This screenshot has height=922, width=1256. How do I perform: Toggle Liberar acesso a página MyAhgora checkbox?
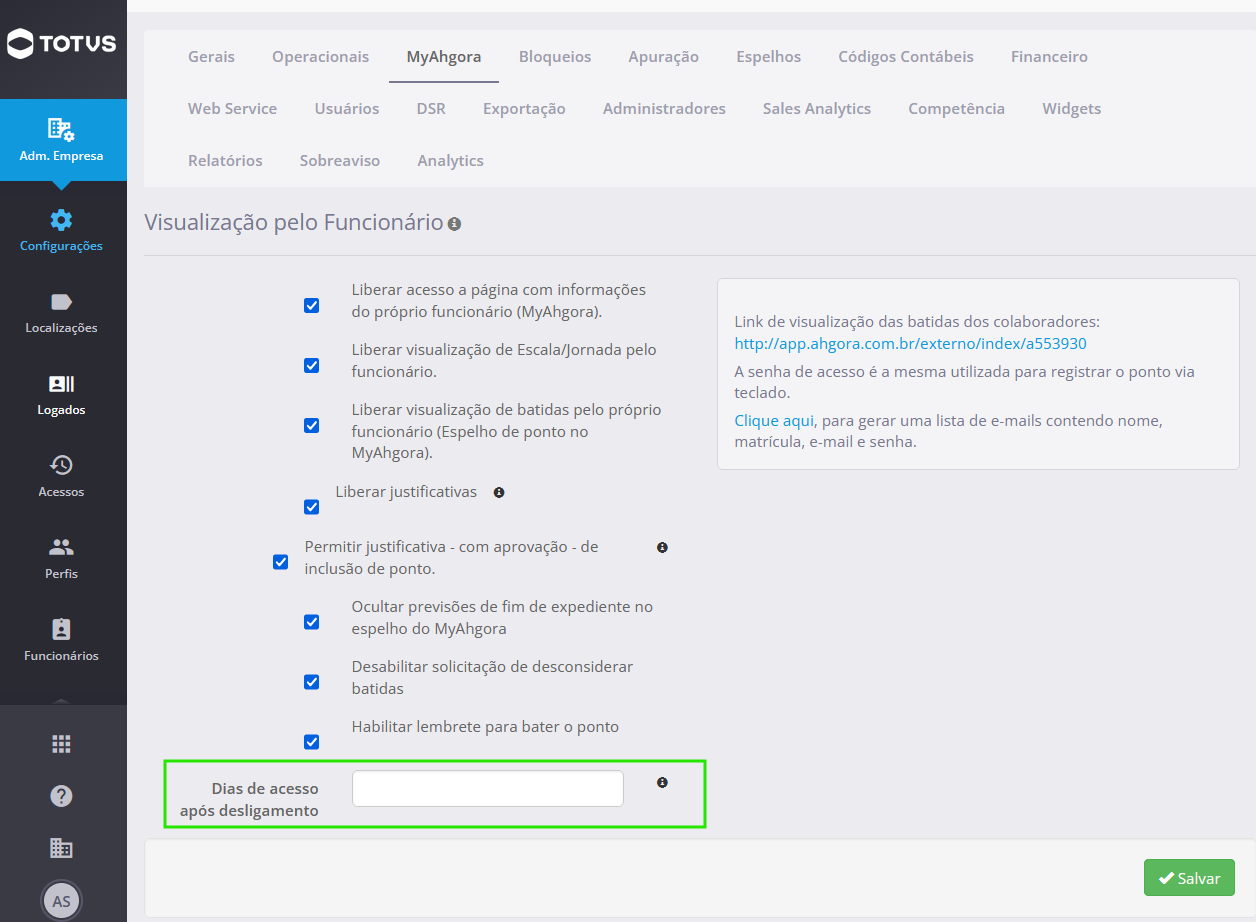311,306
